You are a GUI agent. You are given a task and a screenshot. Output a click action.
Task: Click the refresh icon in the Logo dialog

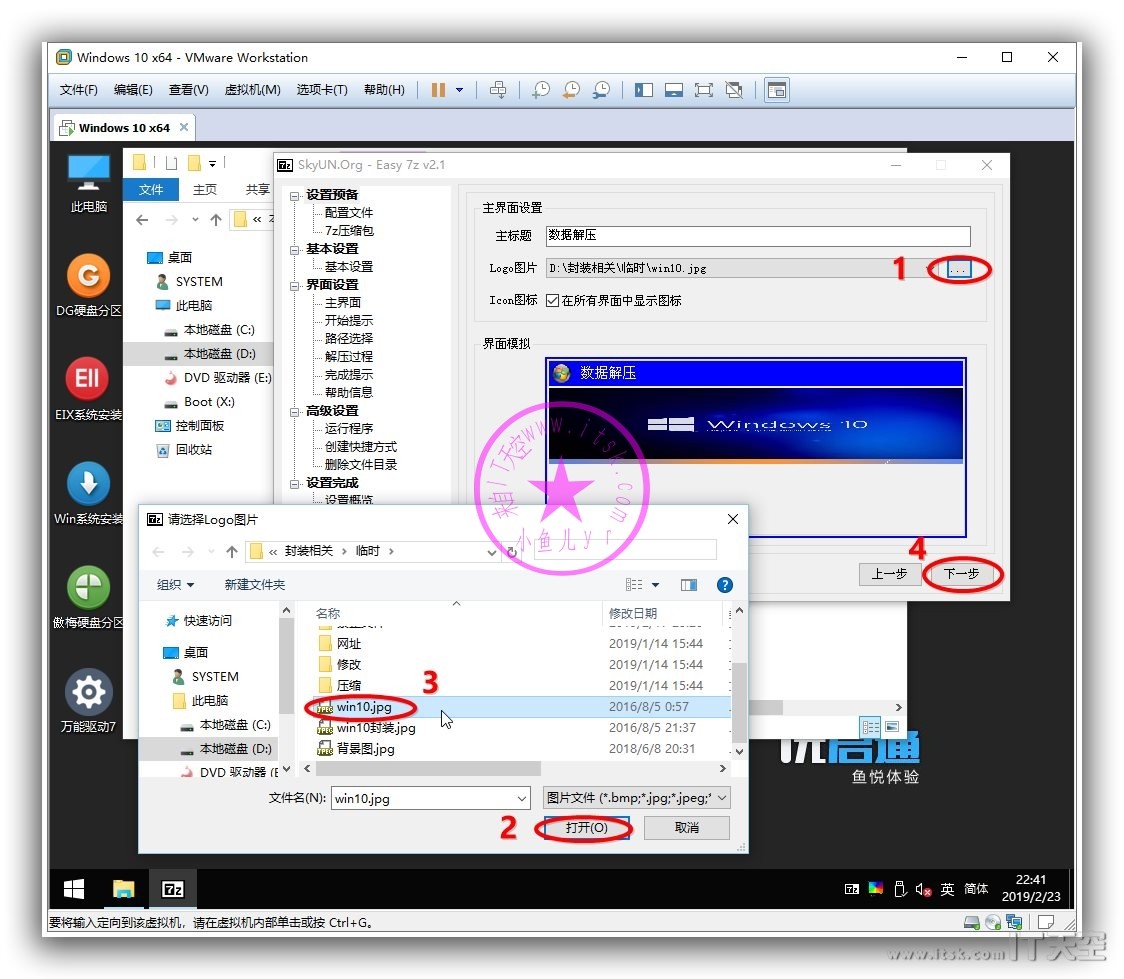pos(512,551)
